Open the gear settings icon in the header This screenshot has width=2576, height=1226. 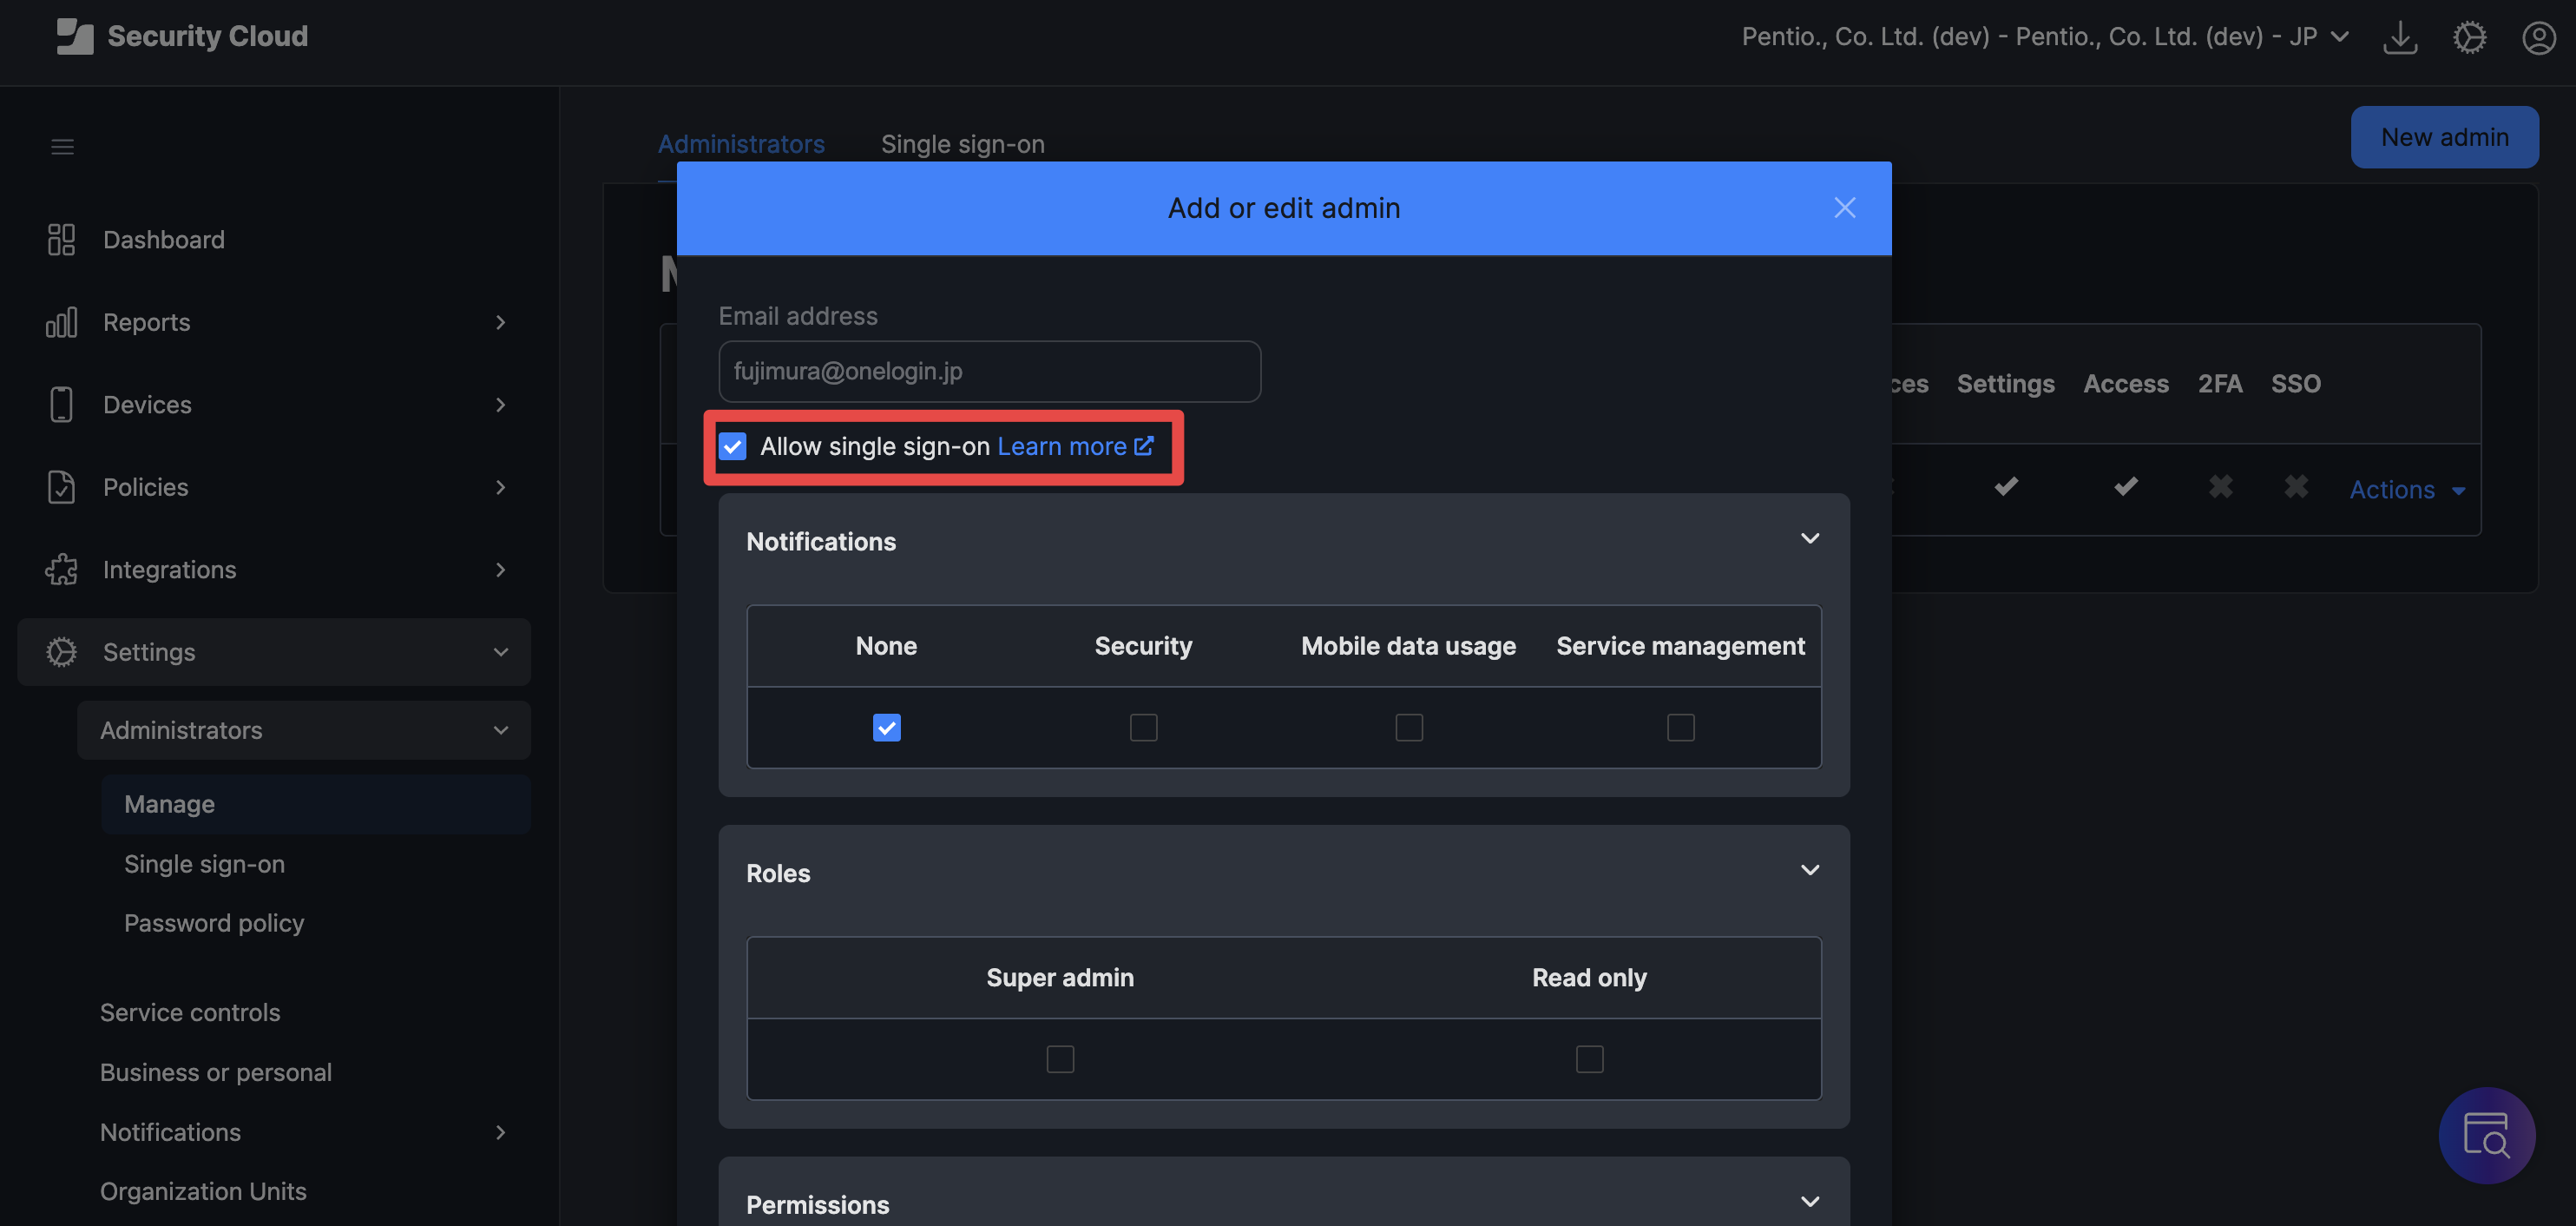pos(2469,37)
